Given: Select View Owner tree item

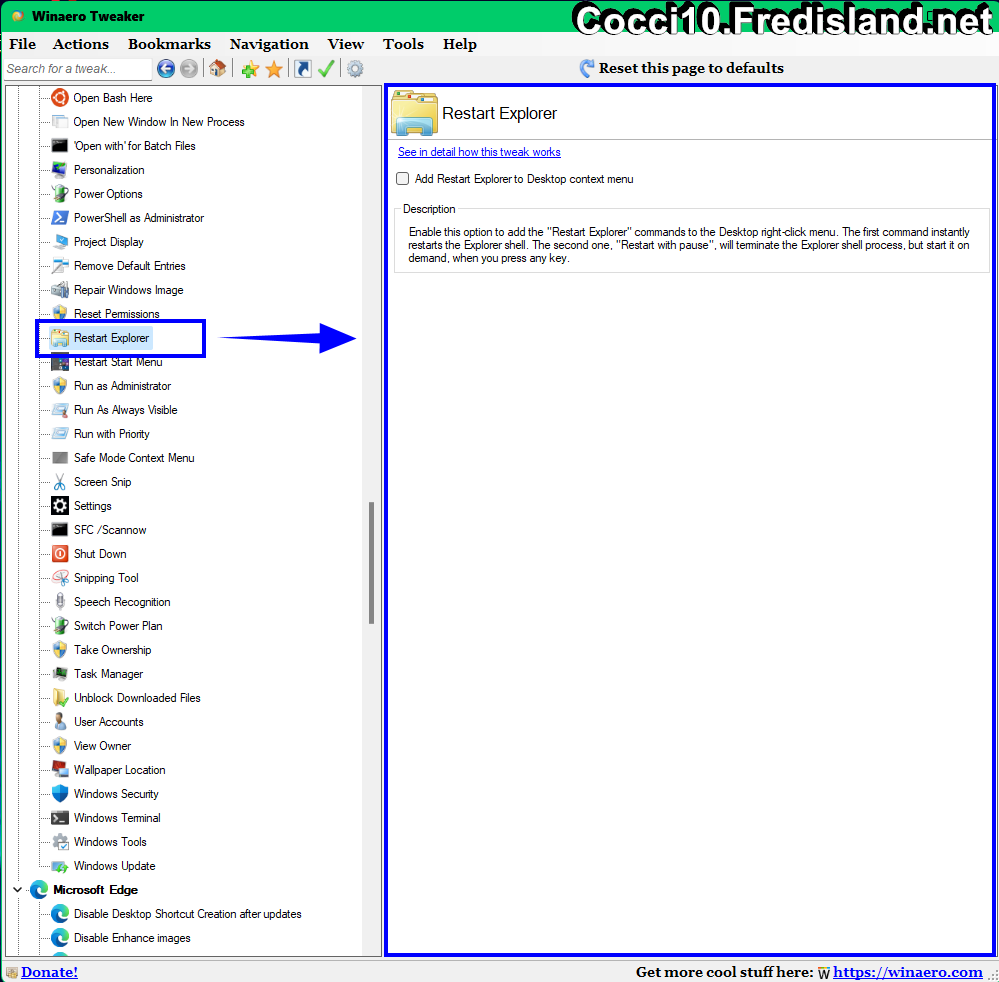Looking at the screenshot, I should point(102,746).
